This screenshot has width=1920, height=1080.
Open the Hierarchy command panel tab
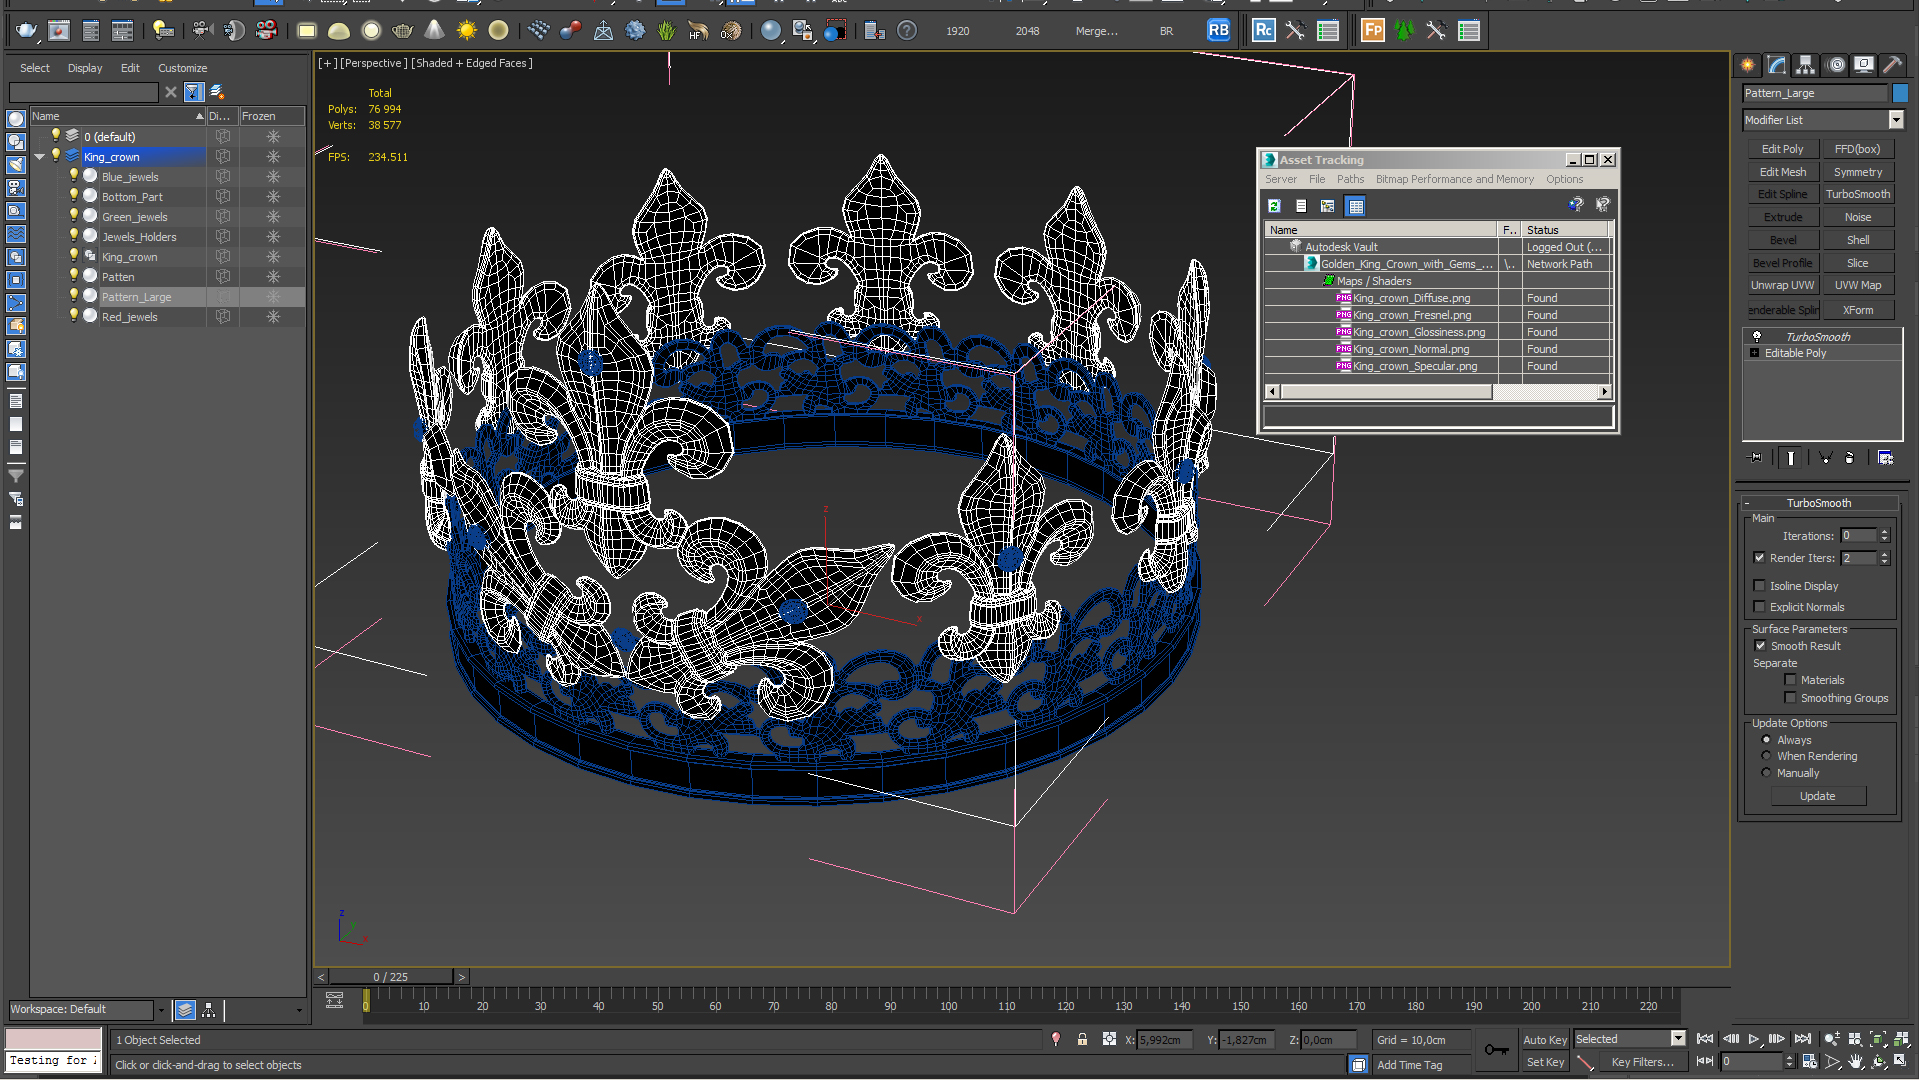(x=1806, y=65)
